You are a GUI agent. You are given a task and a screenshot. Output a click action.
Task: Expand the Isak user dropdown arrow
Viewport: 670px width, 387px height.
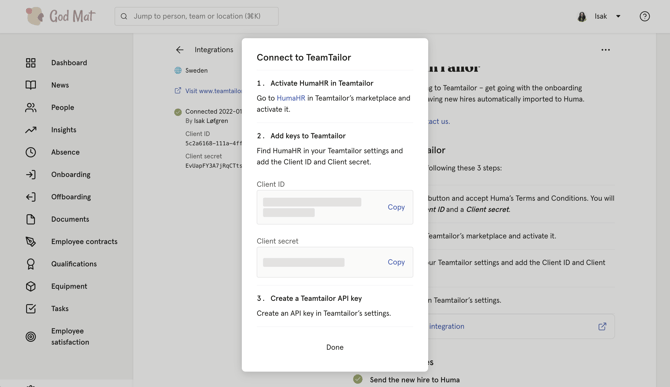tap(618, 16)
